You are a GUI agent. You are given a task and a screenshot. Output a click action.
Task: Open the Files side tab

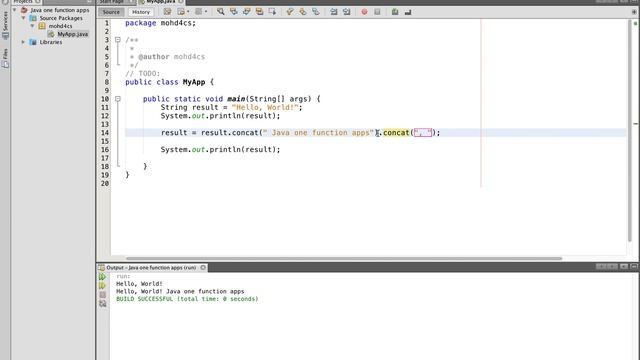(x=5, y=58)
